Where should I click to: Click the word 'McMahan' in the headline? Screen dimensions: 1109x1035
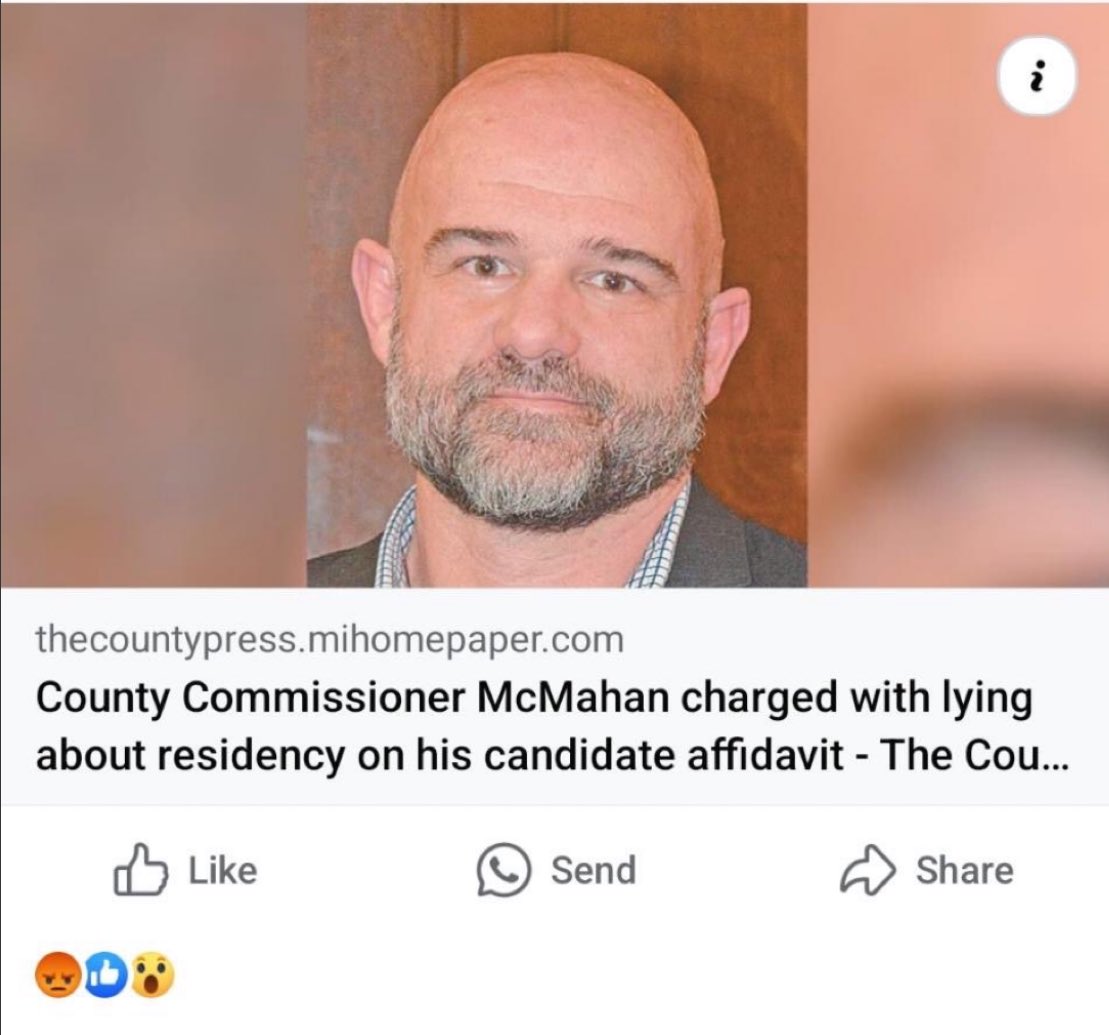tap(571, 700)
